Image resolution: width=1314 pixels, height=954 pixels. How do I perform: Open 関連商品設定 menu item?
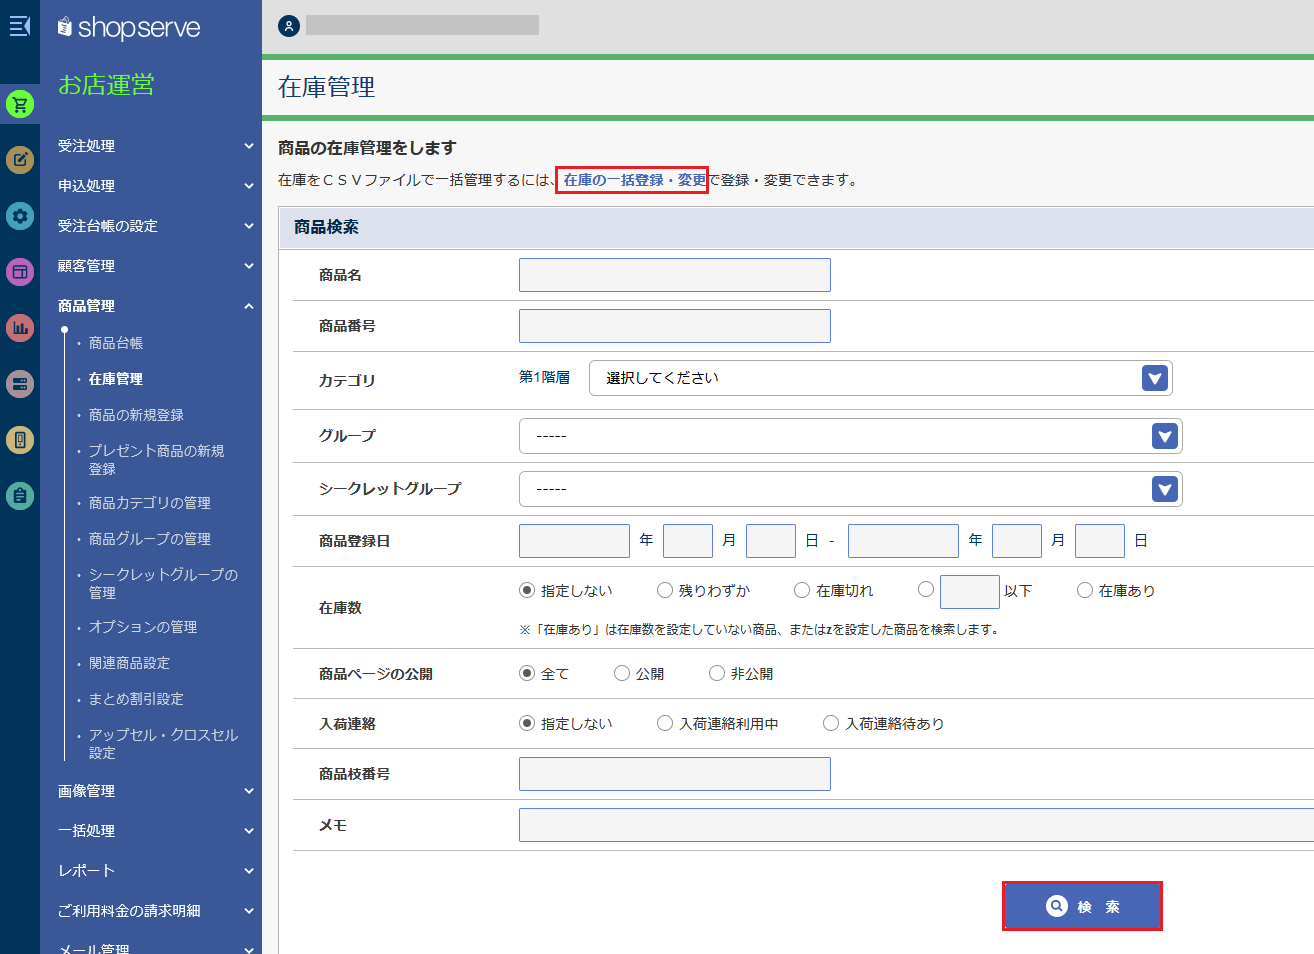pyautogui.click(x=129, y=663)
